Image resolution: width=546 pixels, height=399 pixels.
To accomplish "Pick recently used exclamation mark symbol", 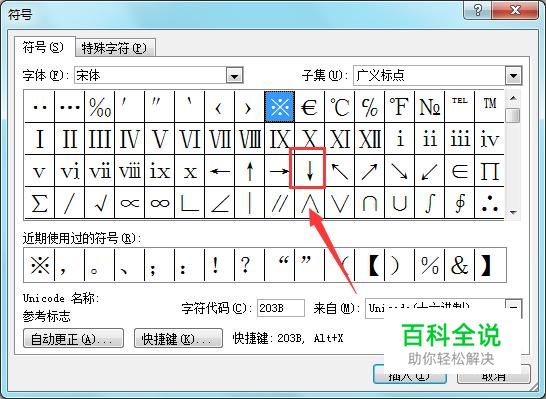I will point(220,265).
